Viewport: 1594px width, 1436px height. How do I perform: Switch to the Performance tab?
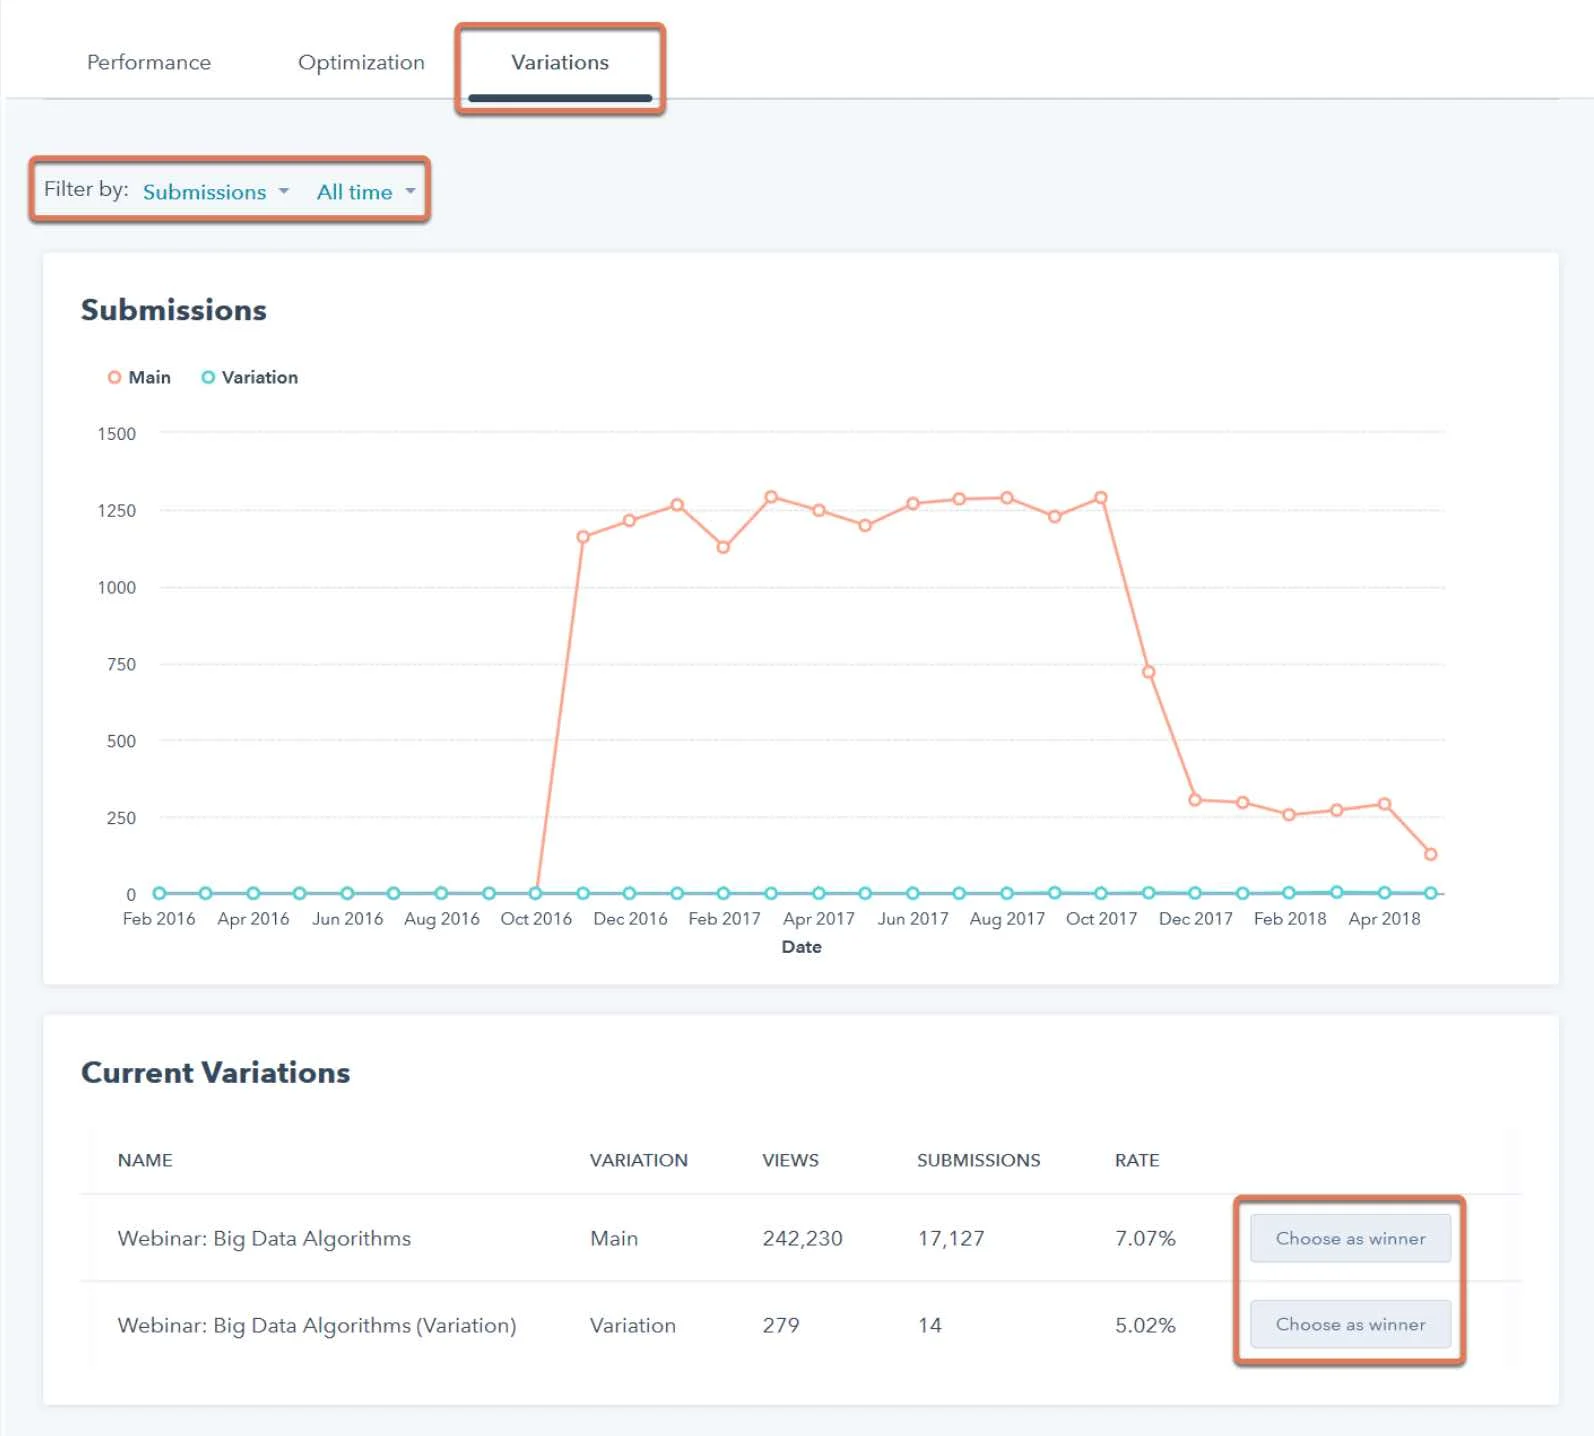coord(149,62)
